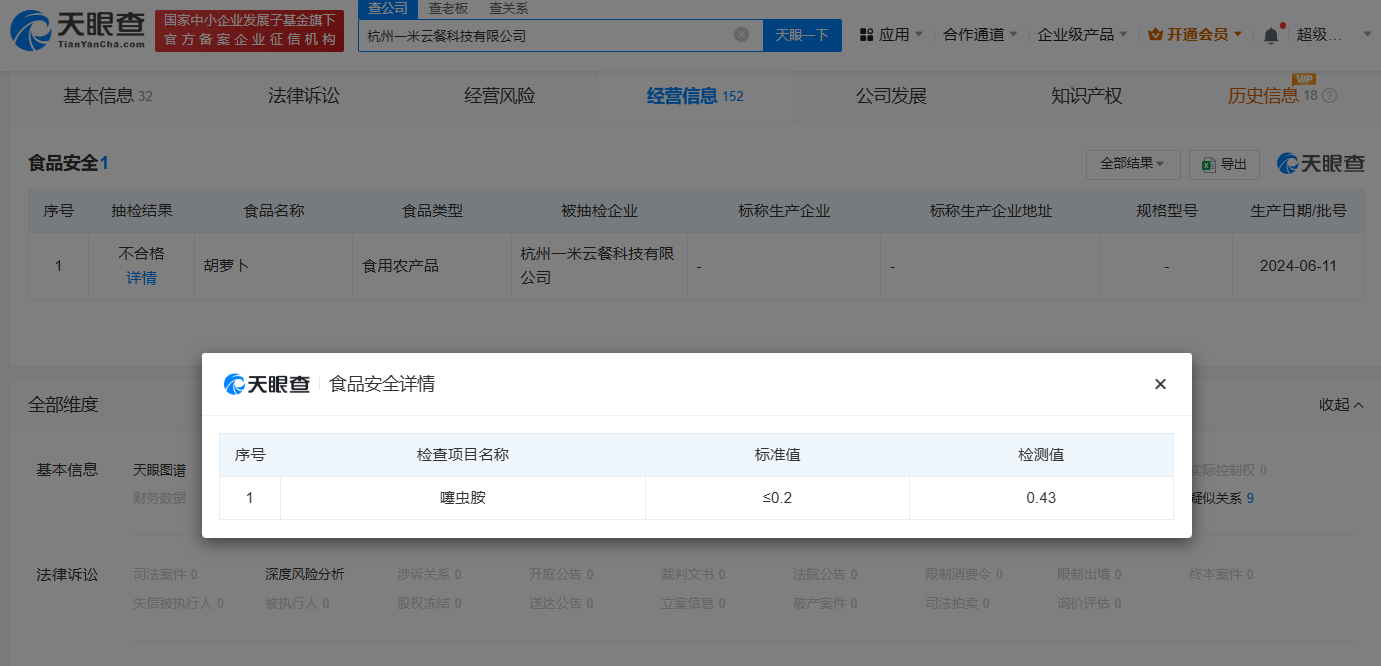
Task: Click the 不合格 inspection result text
Action: (141, 254)
